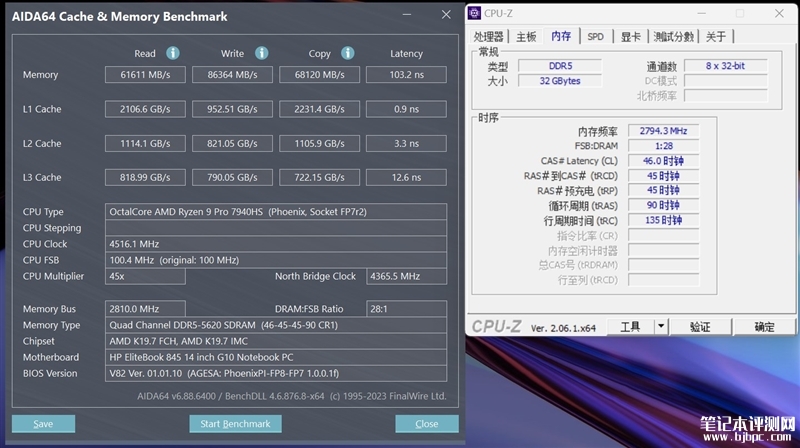Screen dimensions: 800x448
Task: Click the L1 Cache Read value 2106.6 GB/s
Action: [x=145, y=109]
